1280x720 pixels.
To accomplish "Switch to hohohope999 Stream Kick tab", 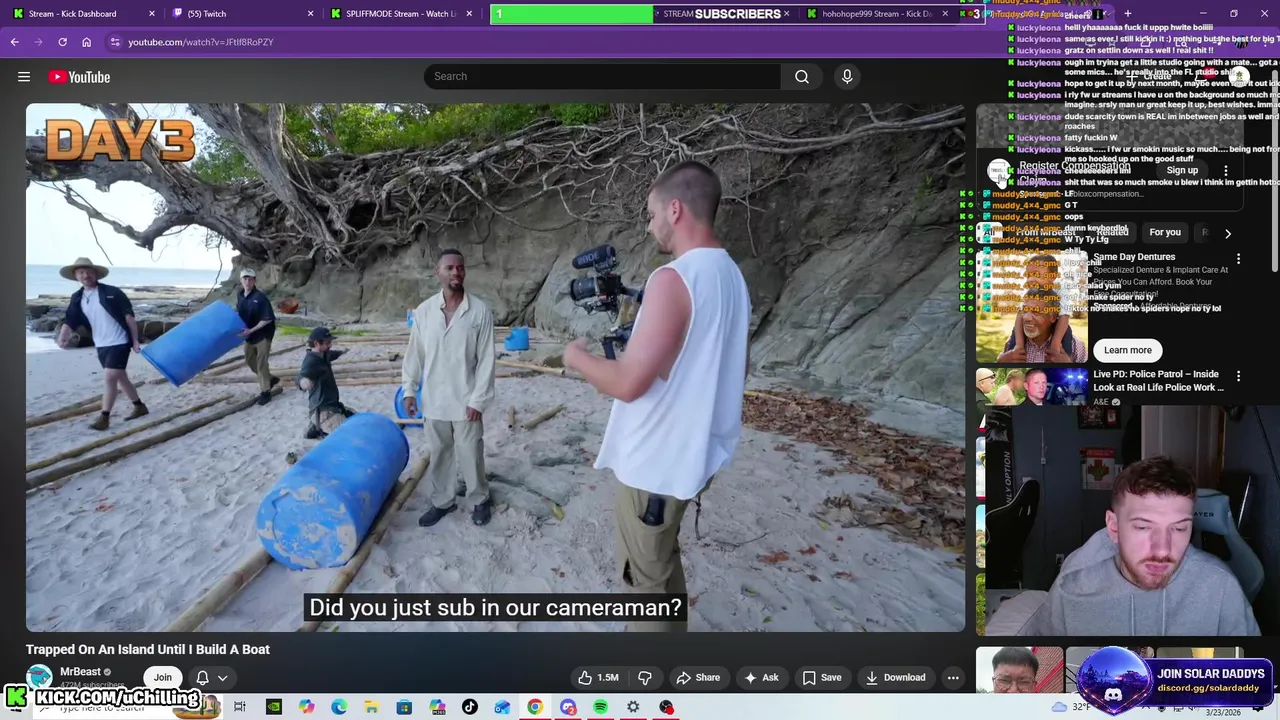I will click(x=876, y=14).
